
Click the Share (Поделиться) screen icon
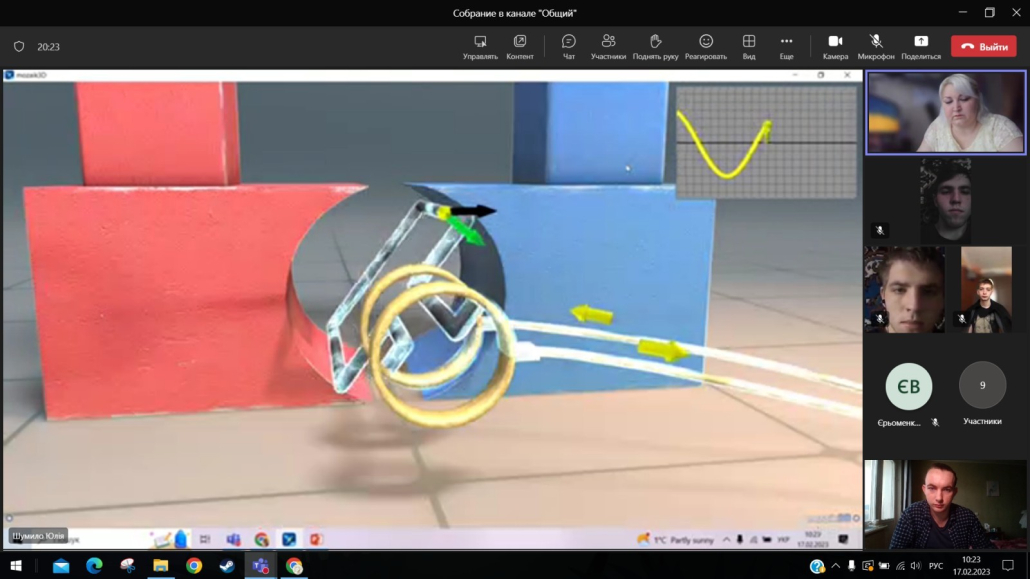pos(920,46)
